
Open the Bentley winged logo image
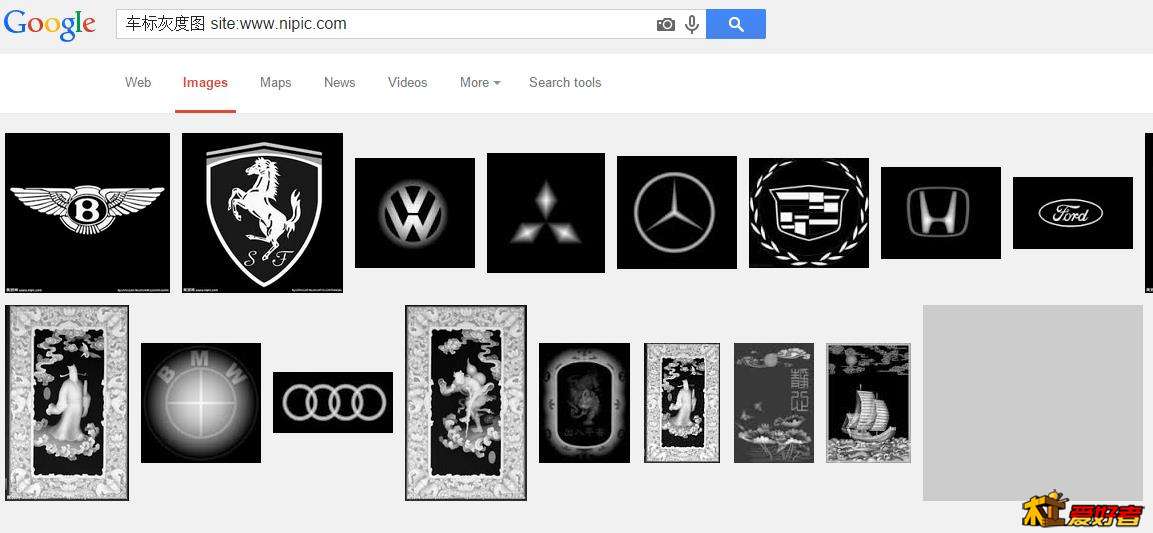coord(88,213)
